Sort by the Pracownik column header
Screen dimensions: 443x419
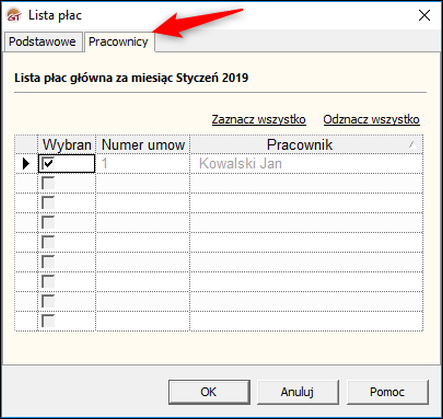pos(306,144)
